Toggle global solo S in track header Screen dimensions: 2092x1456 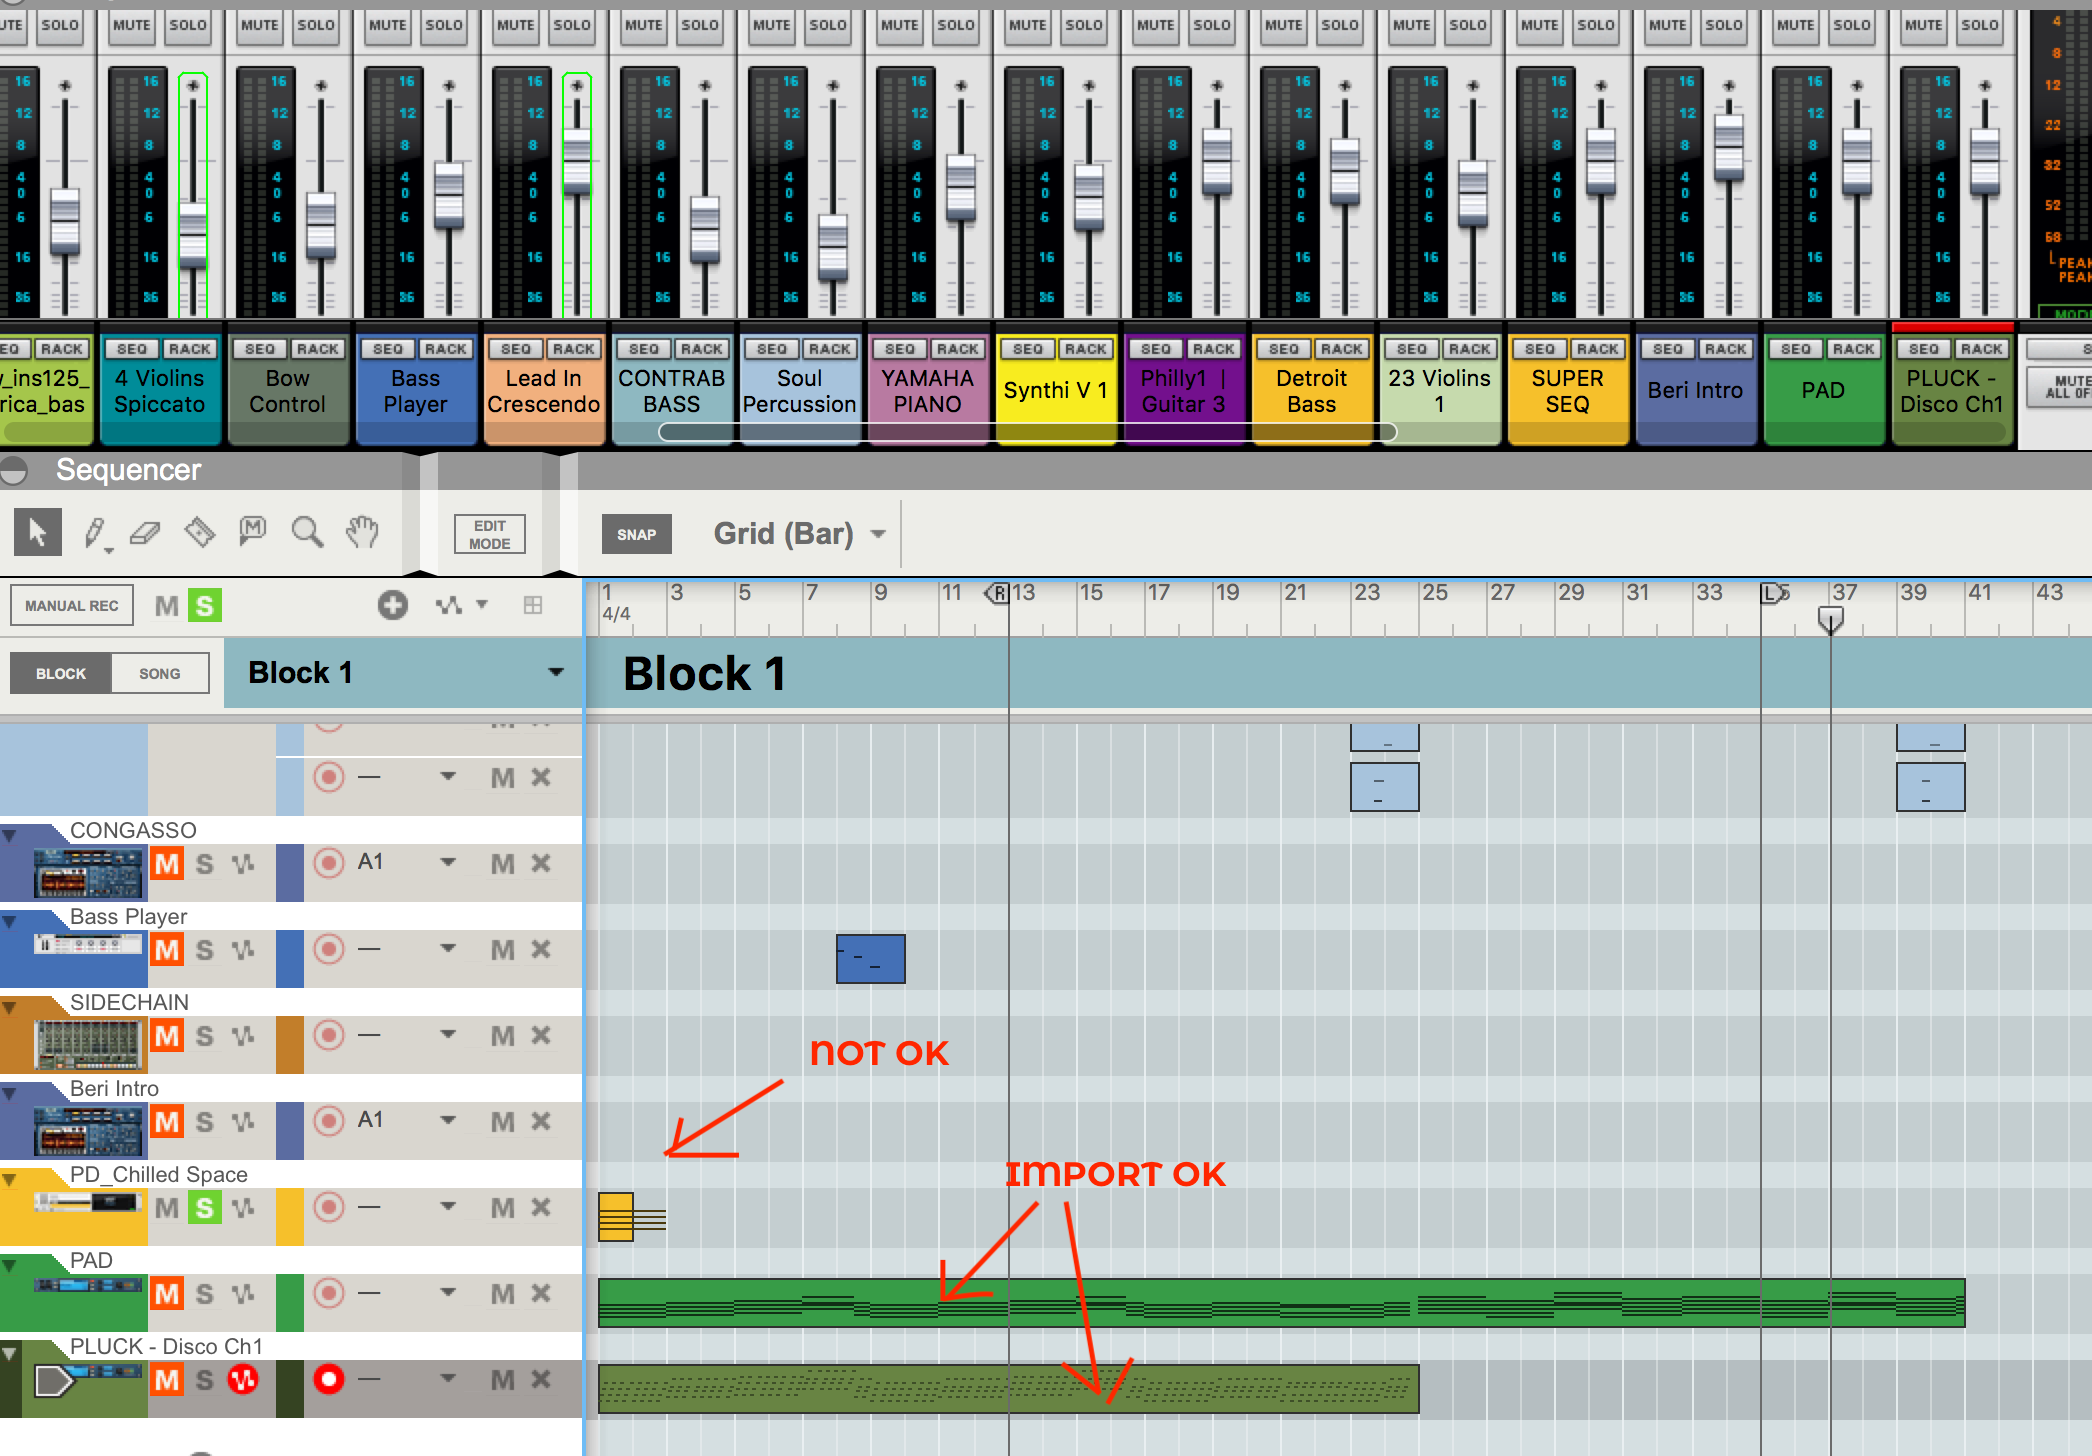[205, 605]
